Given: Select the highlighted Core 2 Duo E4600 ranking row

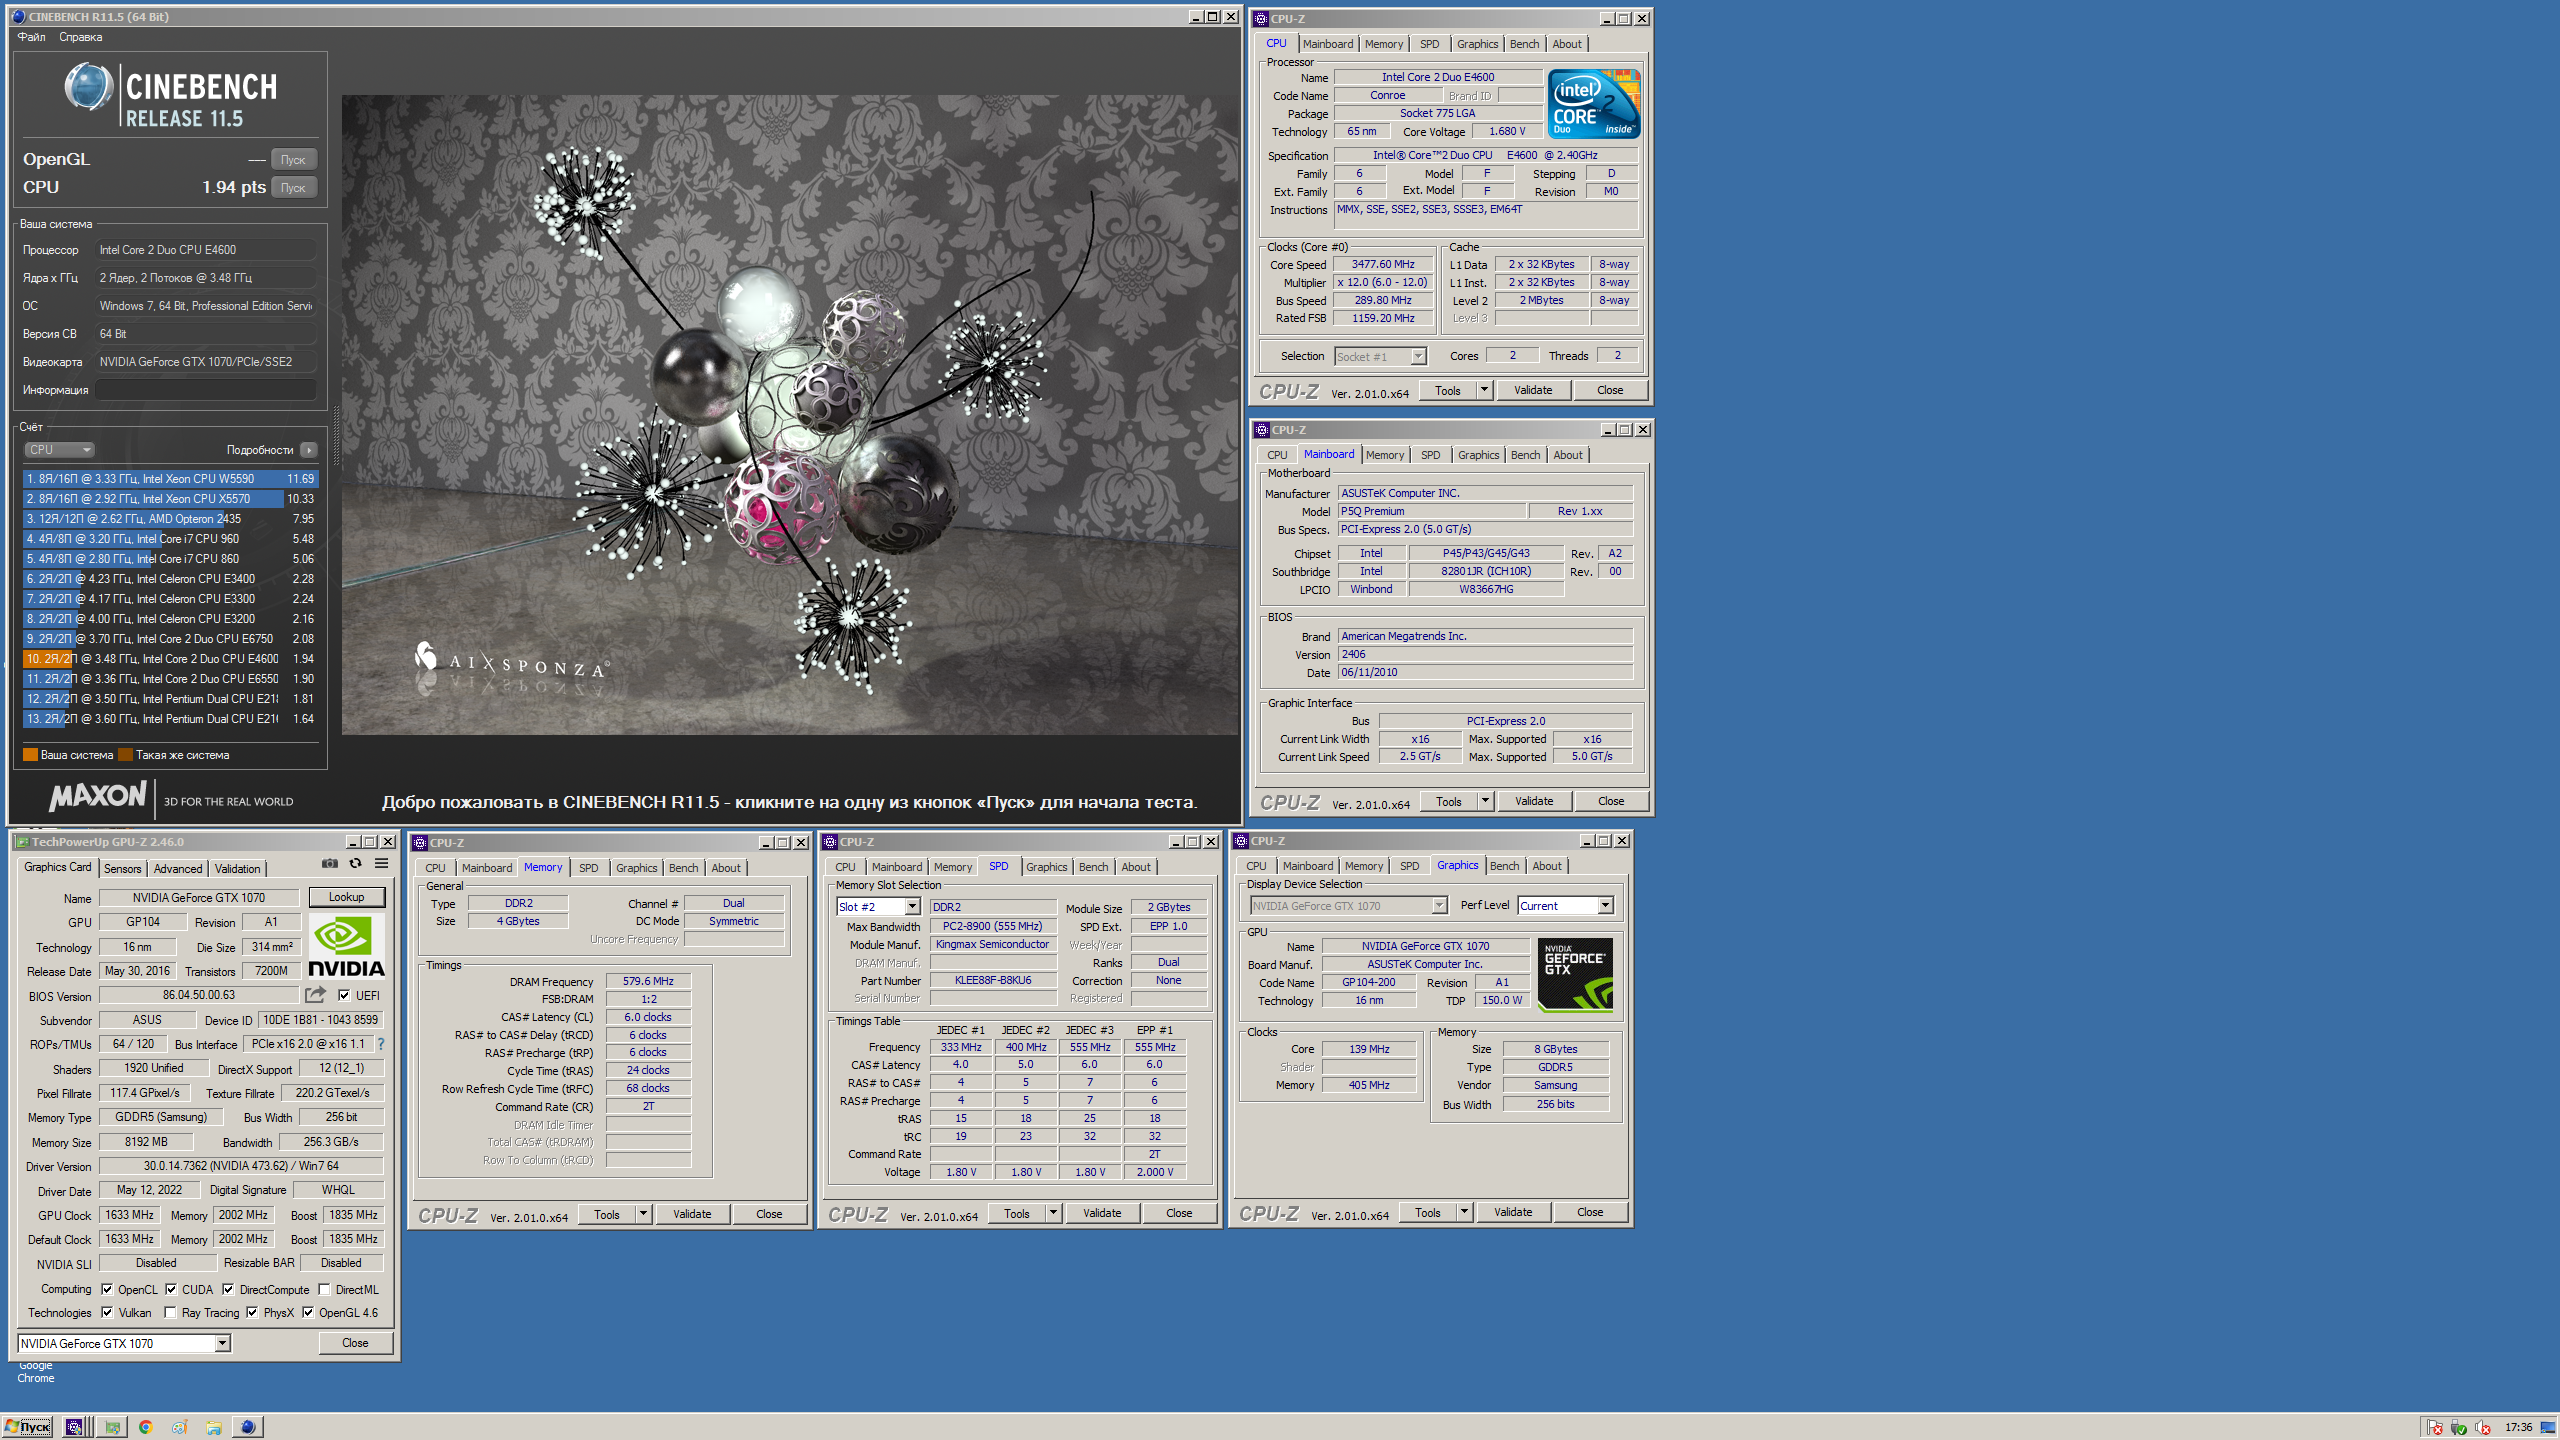Looking at the screenshot, I should click(x=170, y=659).
